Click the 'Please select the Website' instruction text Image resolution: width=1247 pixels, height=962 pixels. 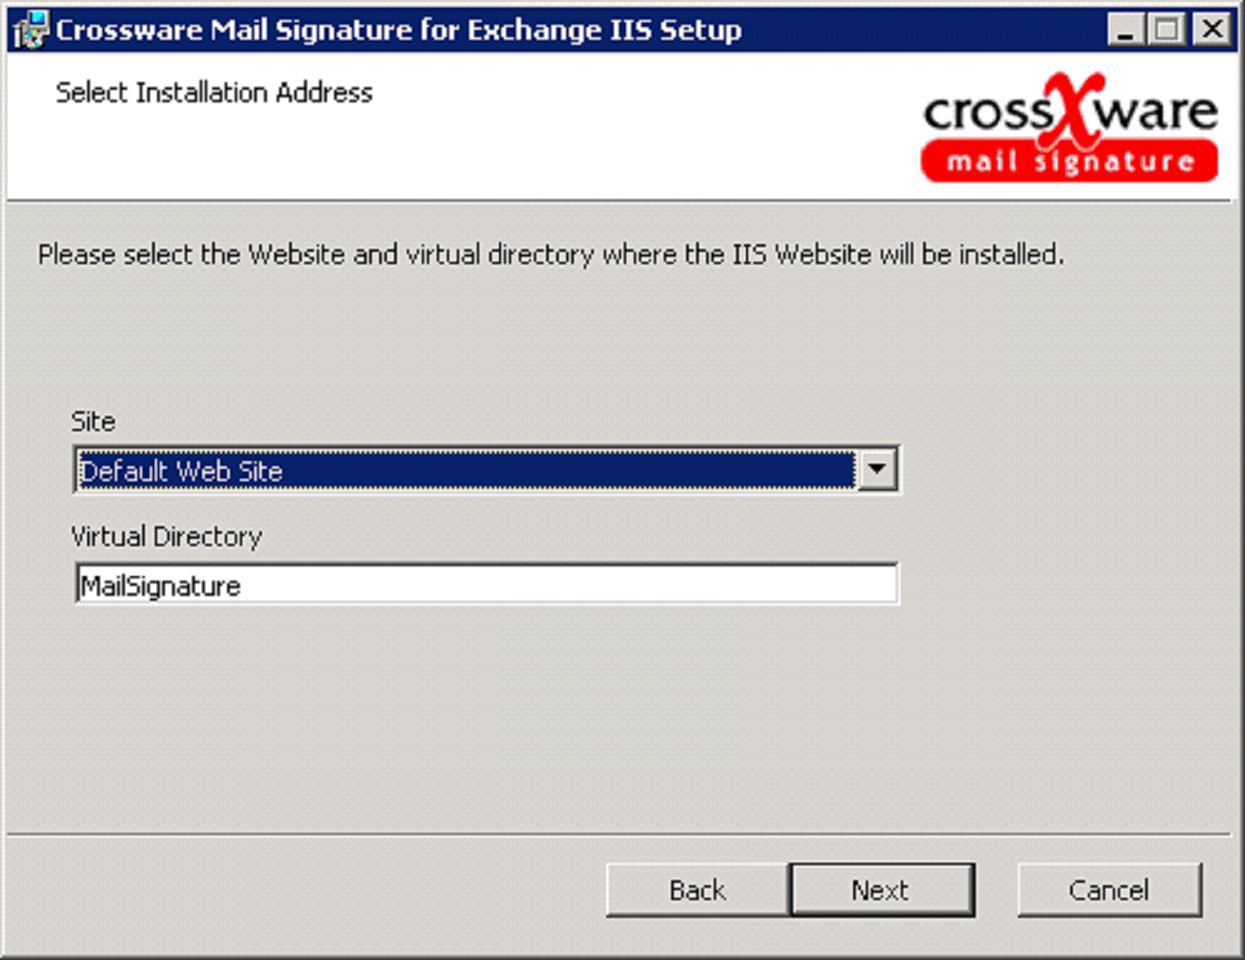[x=551, y=255]
